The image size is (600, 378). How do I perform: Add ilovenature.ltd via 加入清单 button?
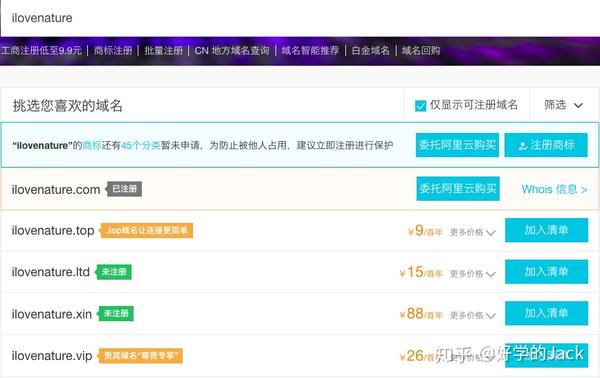click(x=546, y=272)
